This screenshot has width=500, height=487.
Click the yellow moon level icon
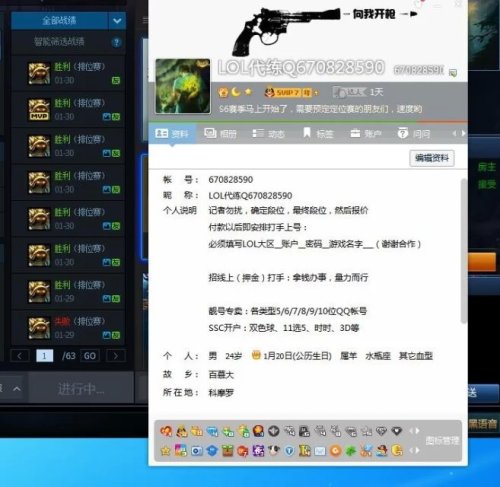tap(236, 92)
